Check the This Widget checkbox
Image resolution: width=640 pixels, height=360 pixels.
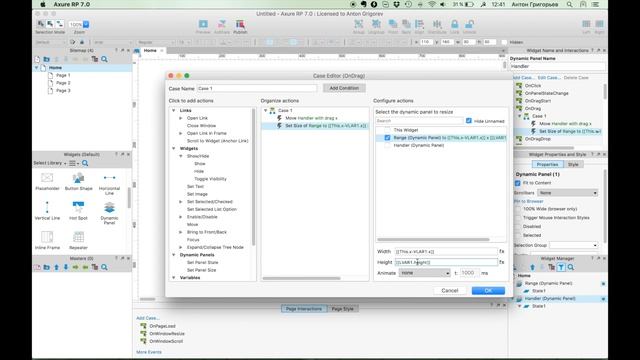(x=387, y=130)
